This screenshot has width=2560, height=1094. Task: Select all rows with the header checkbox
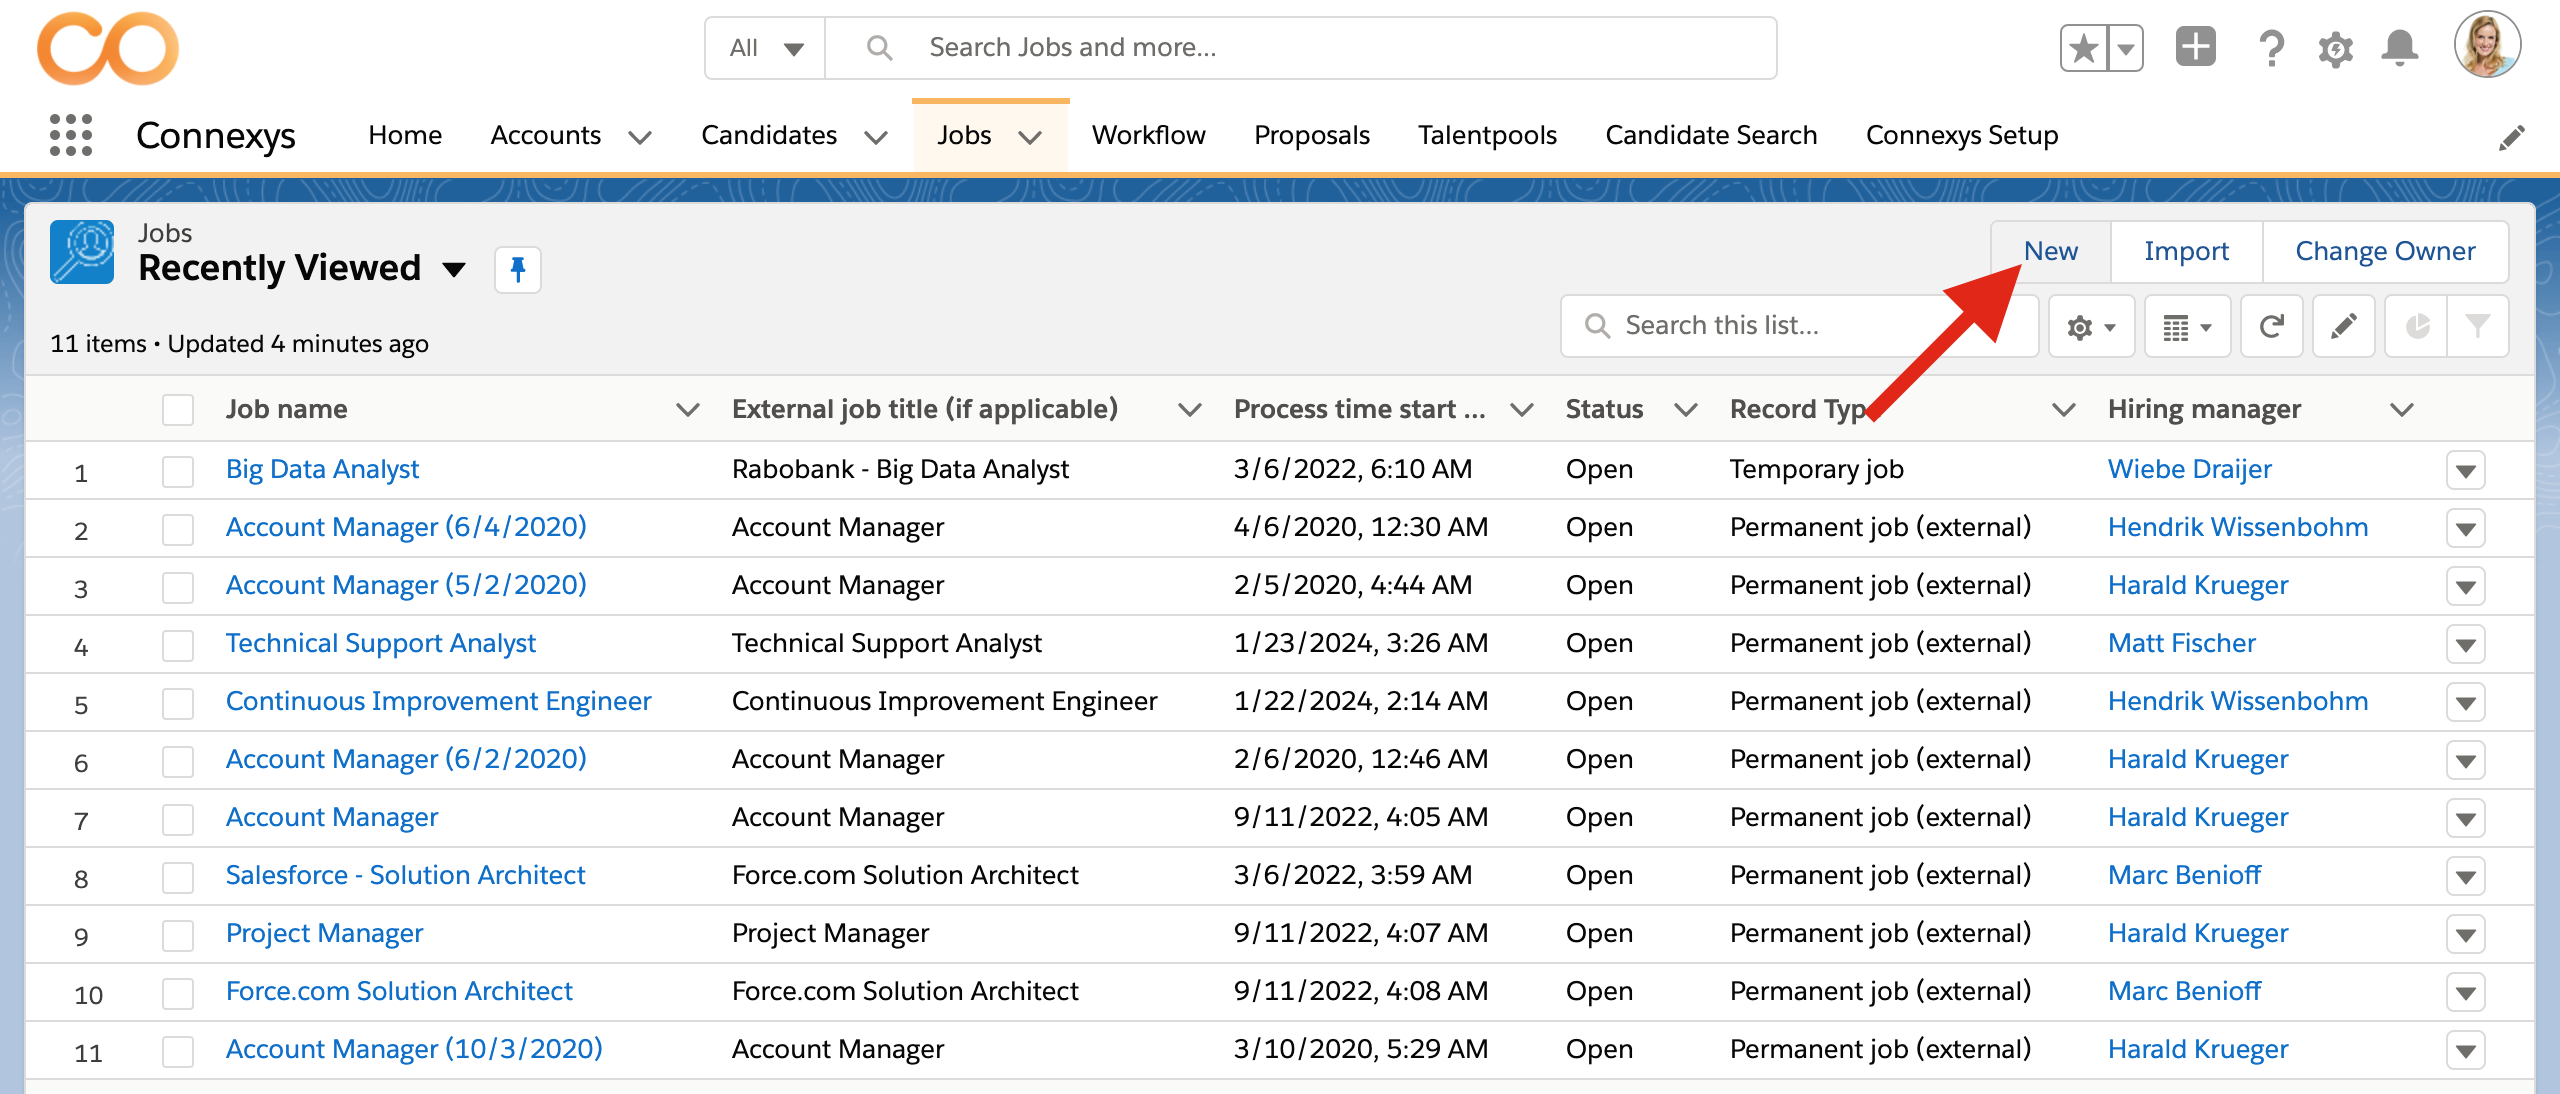(178, 410)
